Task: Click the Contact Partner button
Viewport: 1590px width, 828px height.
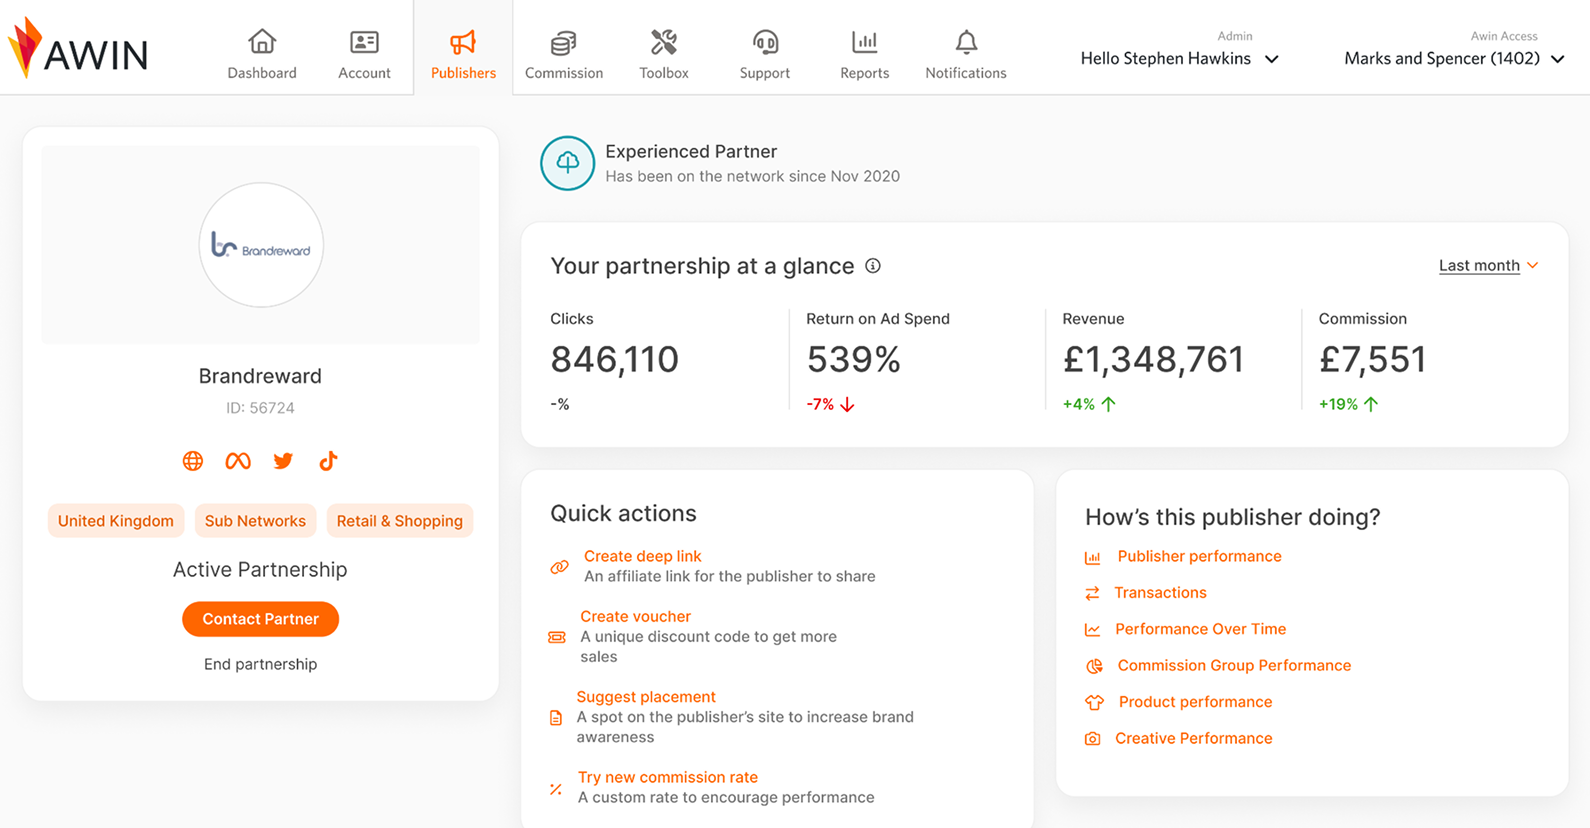Action: coord(260,619)
